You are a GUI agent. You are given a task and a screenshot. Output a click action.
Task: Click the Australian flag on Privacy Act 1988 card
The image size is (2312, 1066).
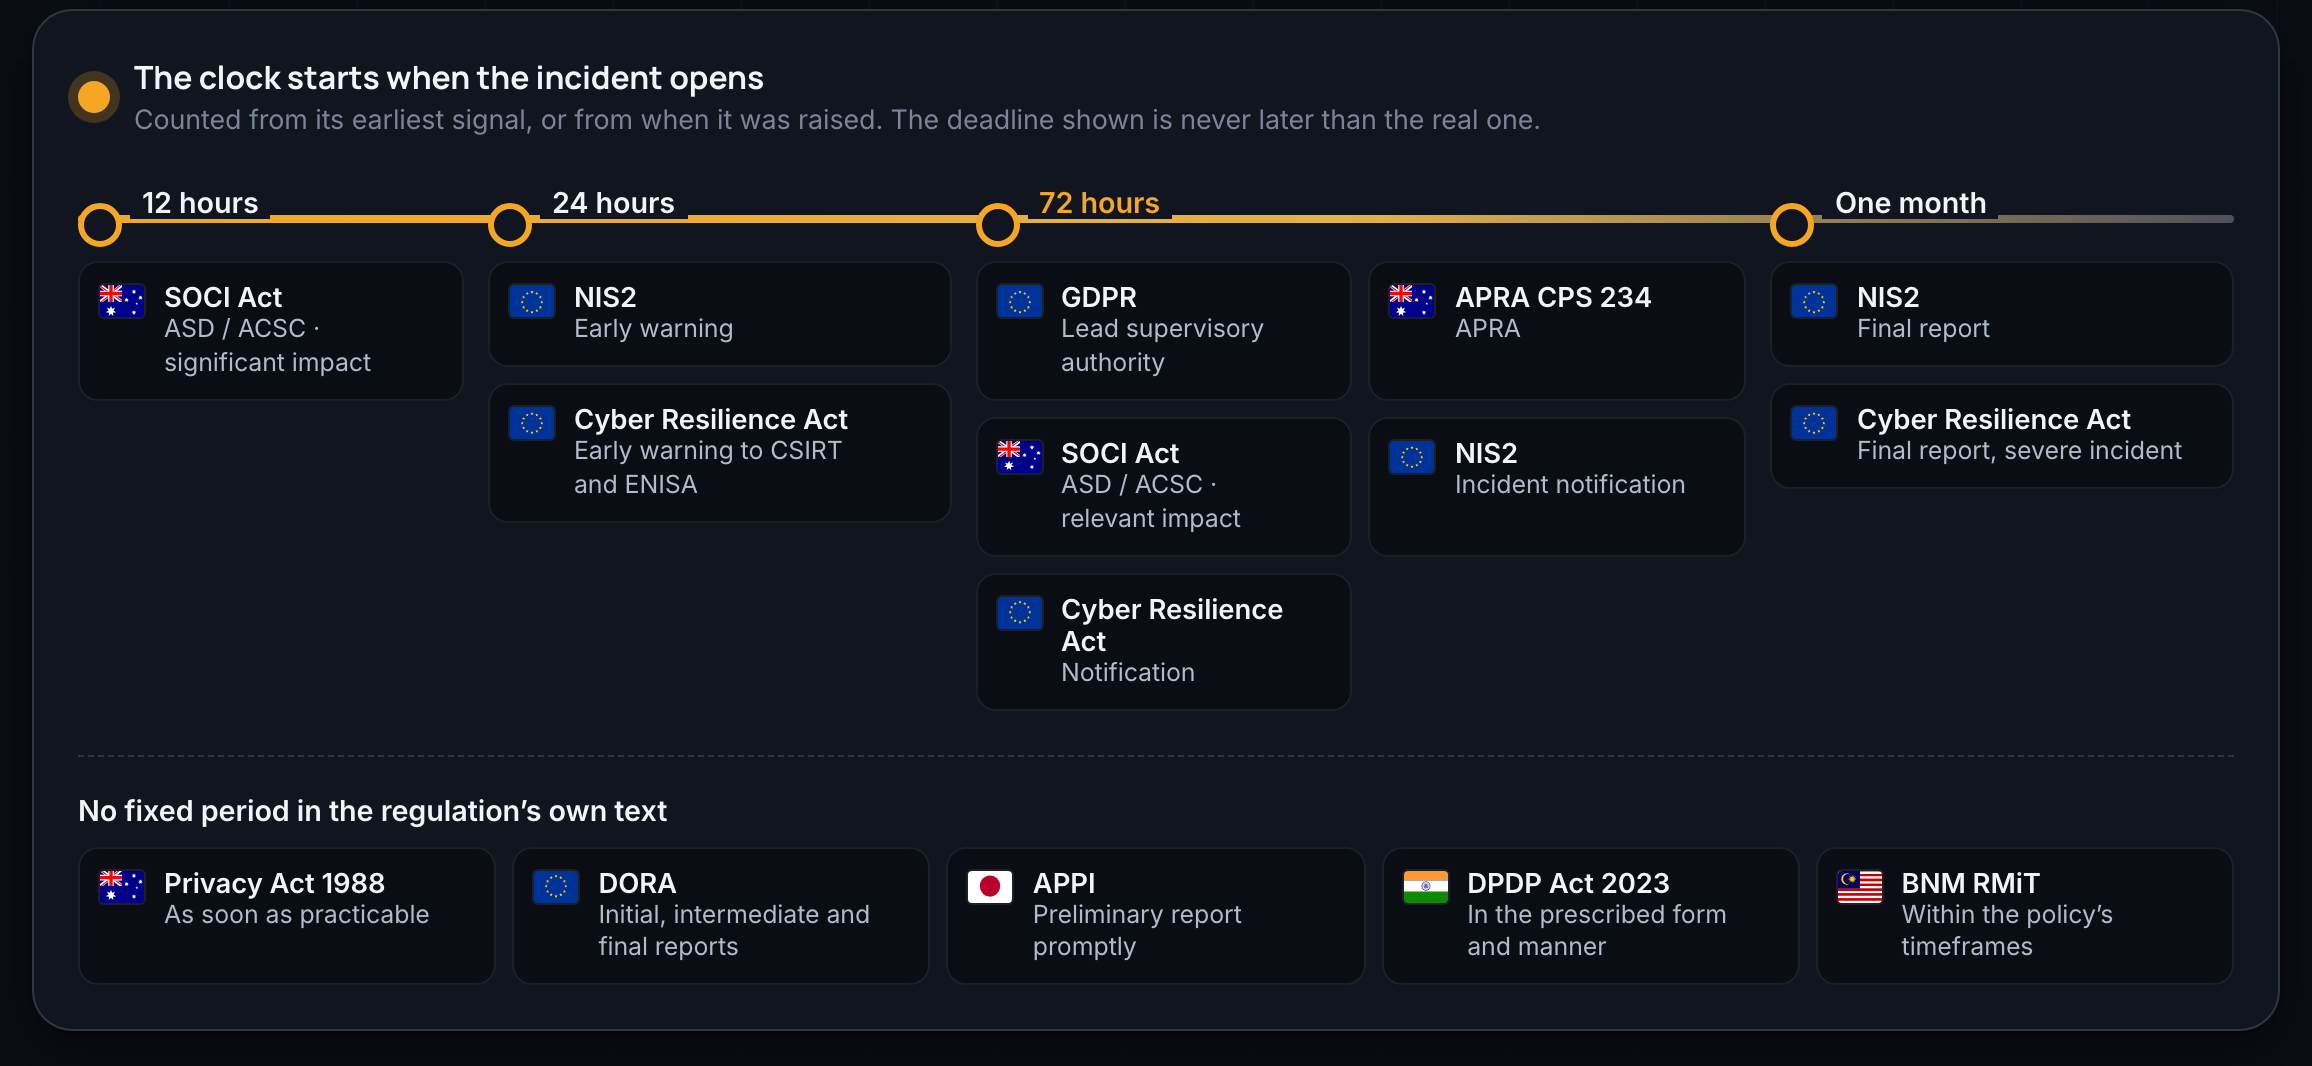click(x=122, y=887)
